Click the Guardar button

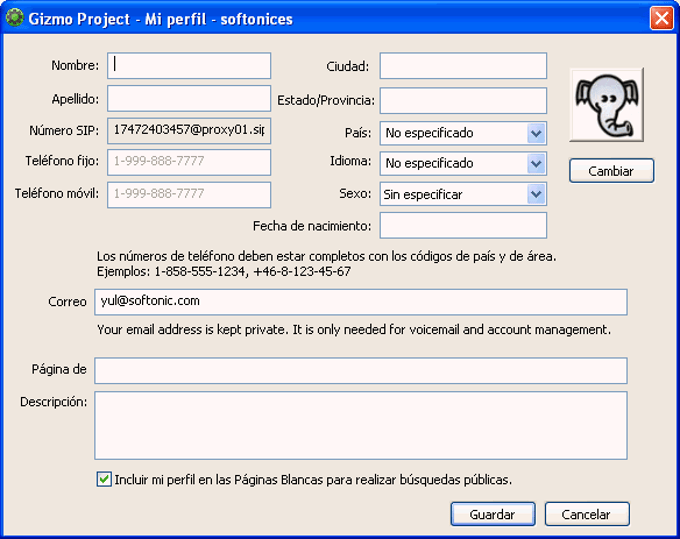[x=492, y=514]
